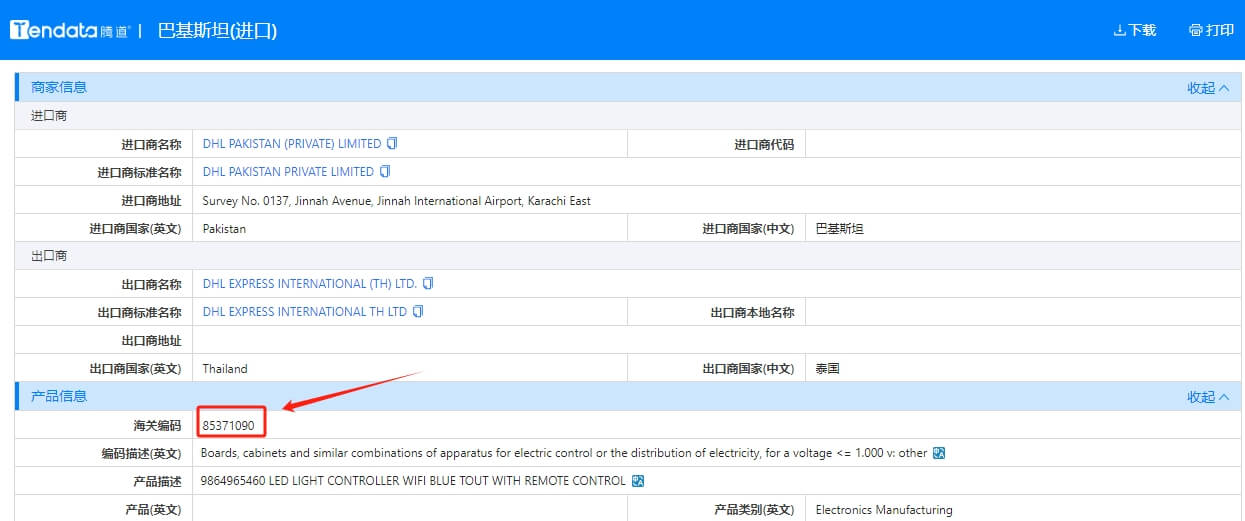Open the DHL PAKISTAN (PRIVATE) LIMITED link
1245x521 pixels.
[x=292, y=144]
